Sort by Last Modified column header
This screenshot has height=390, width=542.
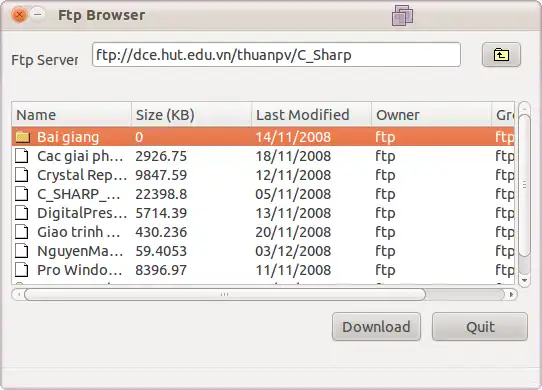(x=311, y=115)
